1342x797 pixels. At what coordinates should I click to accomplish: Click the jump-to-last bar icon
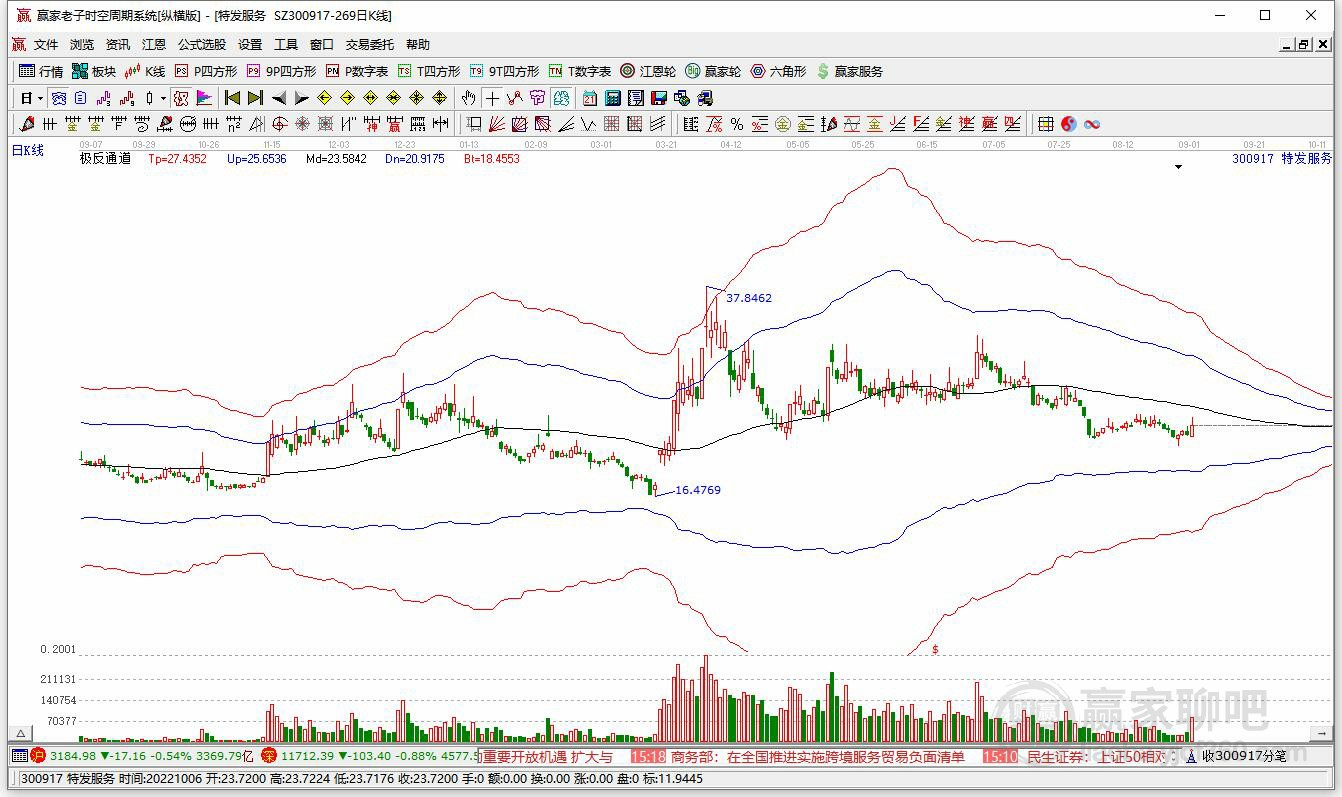tap(255, 98)
